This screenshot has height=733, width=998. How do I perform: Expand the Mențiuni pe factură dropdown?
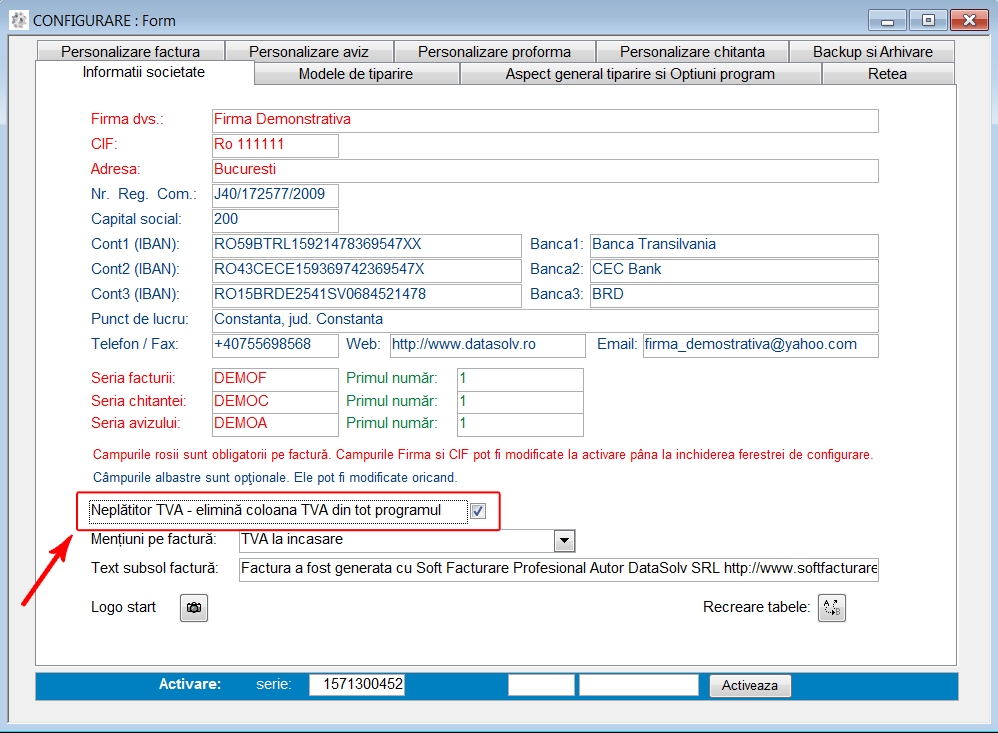pos(564,541)
